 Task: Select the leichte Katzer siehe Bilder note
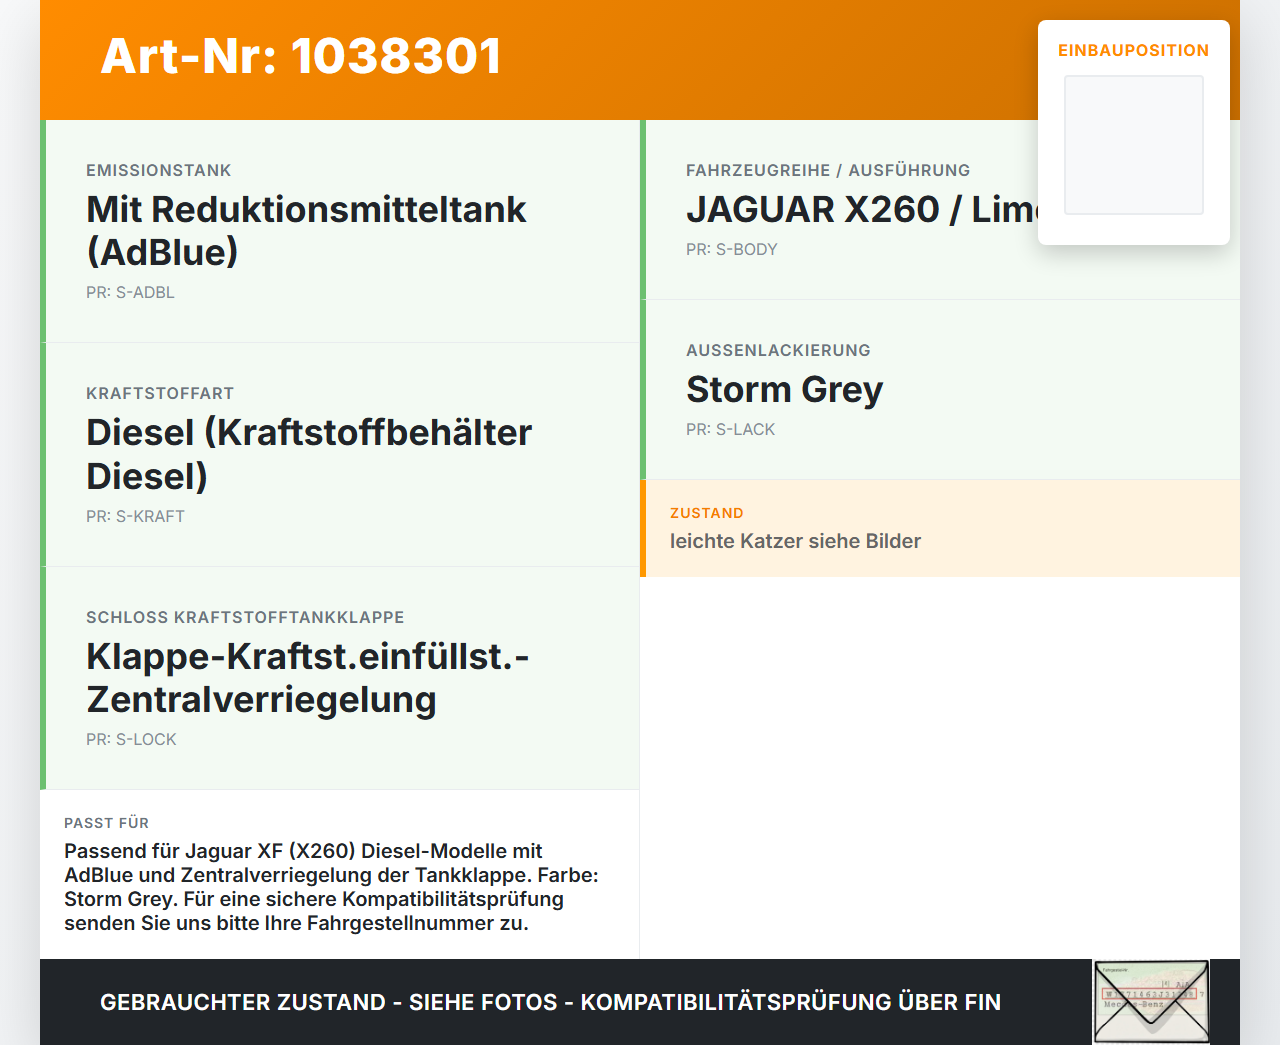pyautogui.click(x=795, y=541)
